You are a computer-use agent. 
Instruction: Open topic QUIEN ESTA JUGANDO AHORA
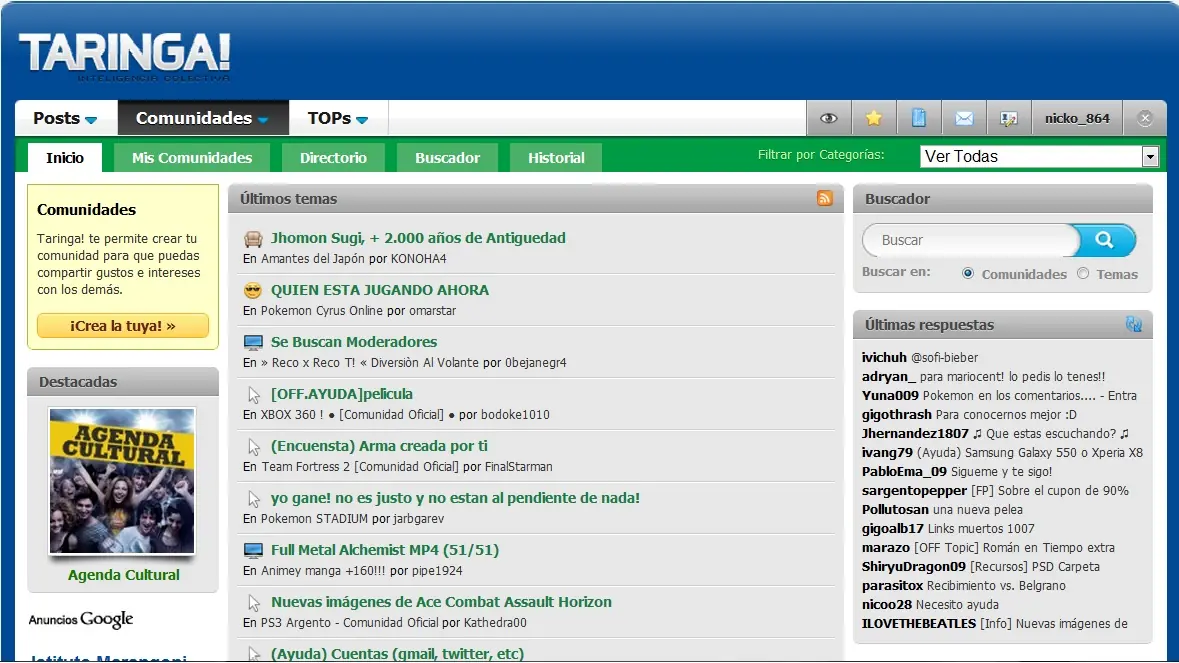coord(380,289)
